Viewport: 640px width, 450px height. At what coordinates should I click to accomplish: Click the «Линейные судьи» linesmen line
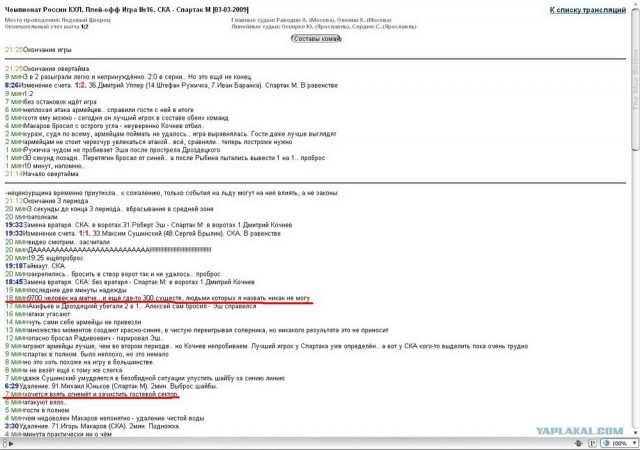pyautogui.click(x=324, y=27)
